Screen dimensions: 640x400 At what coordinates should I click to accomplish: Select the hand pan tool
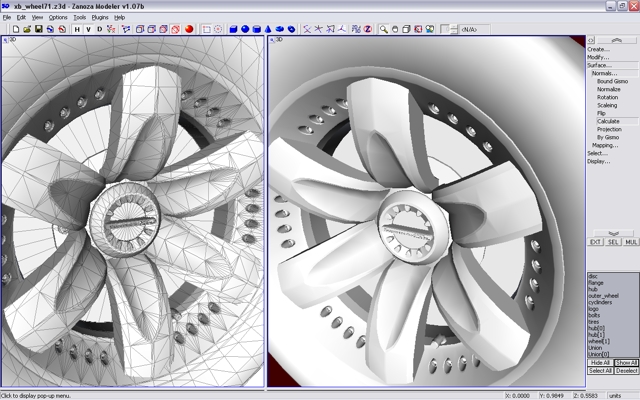pos(395,29)
